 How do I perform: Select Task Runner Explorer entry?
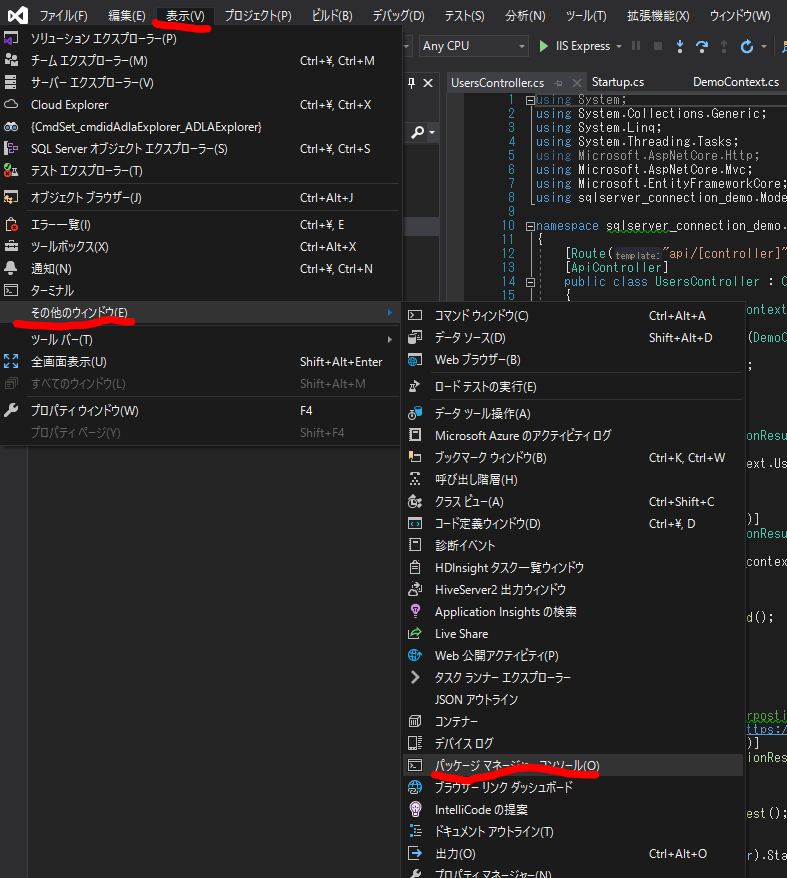pos(573,678)
